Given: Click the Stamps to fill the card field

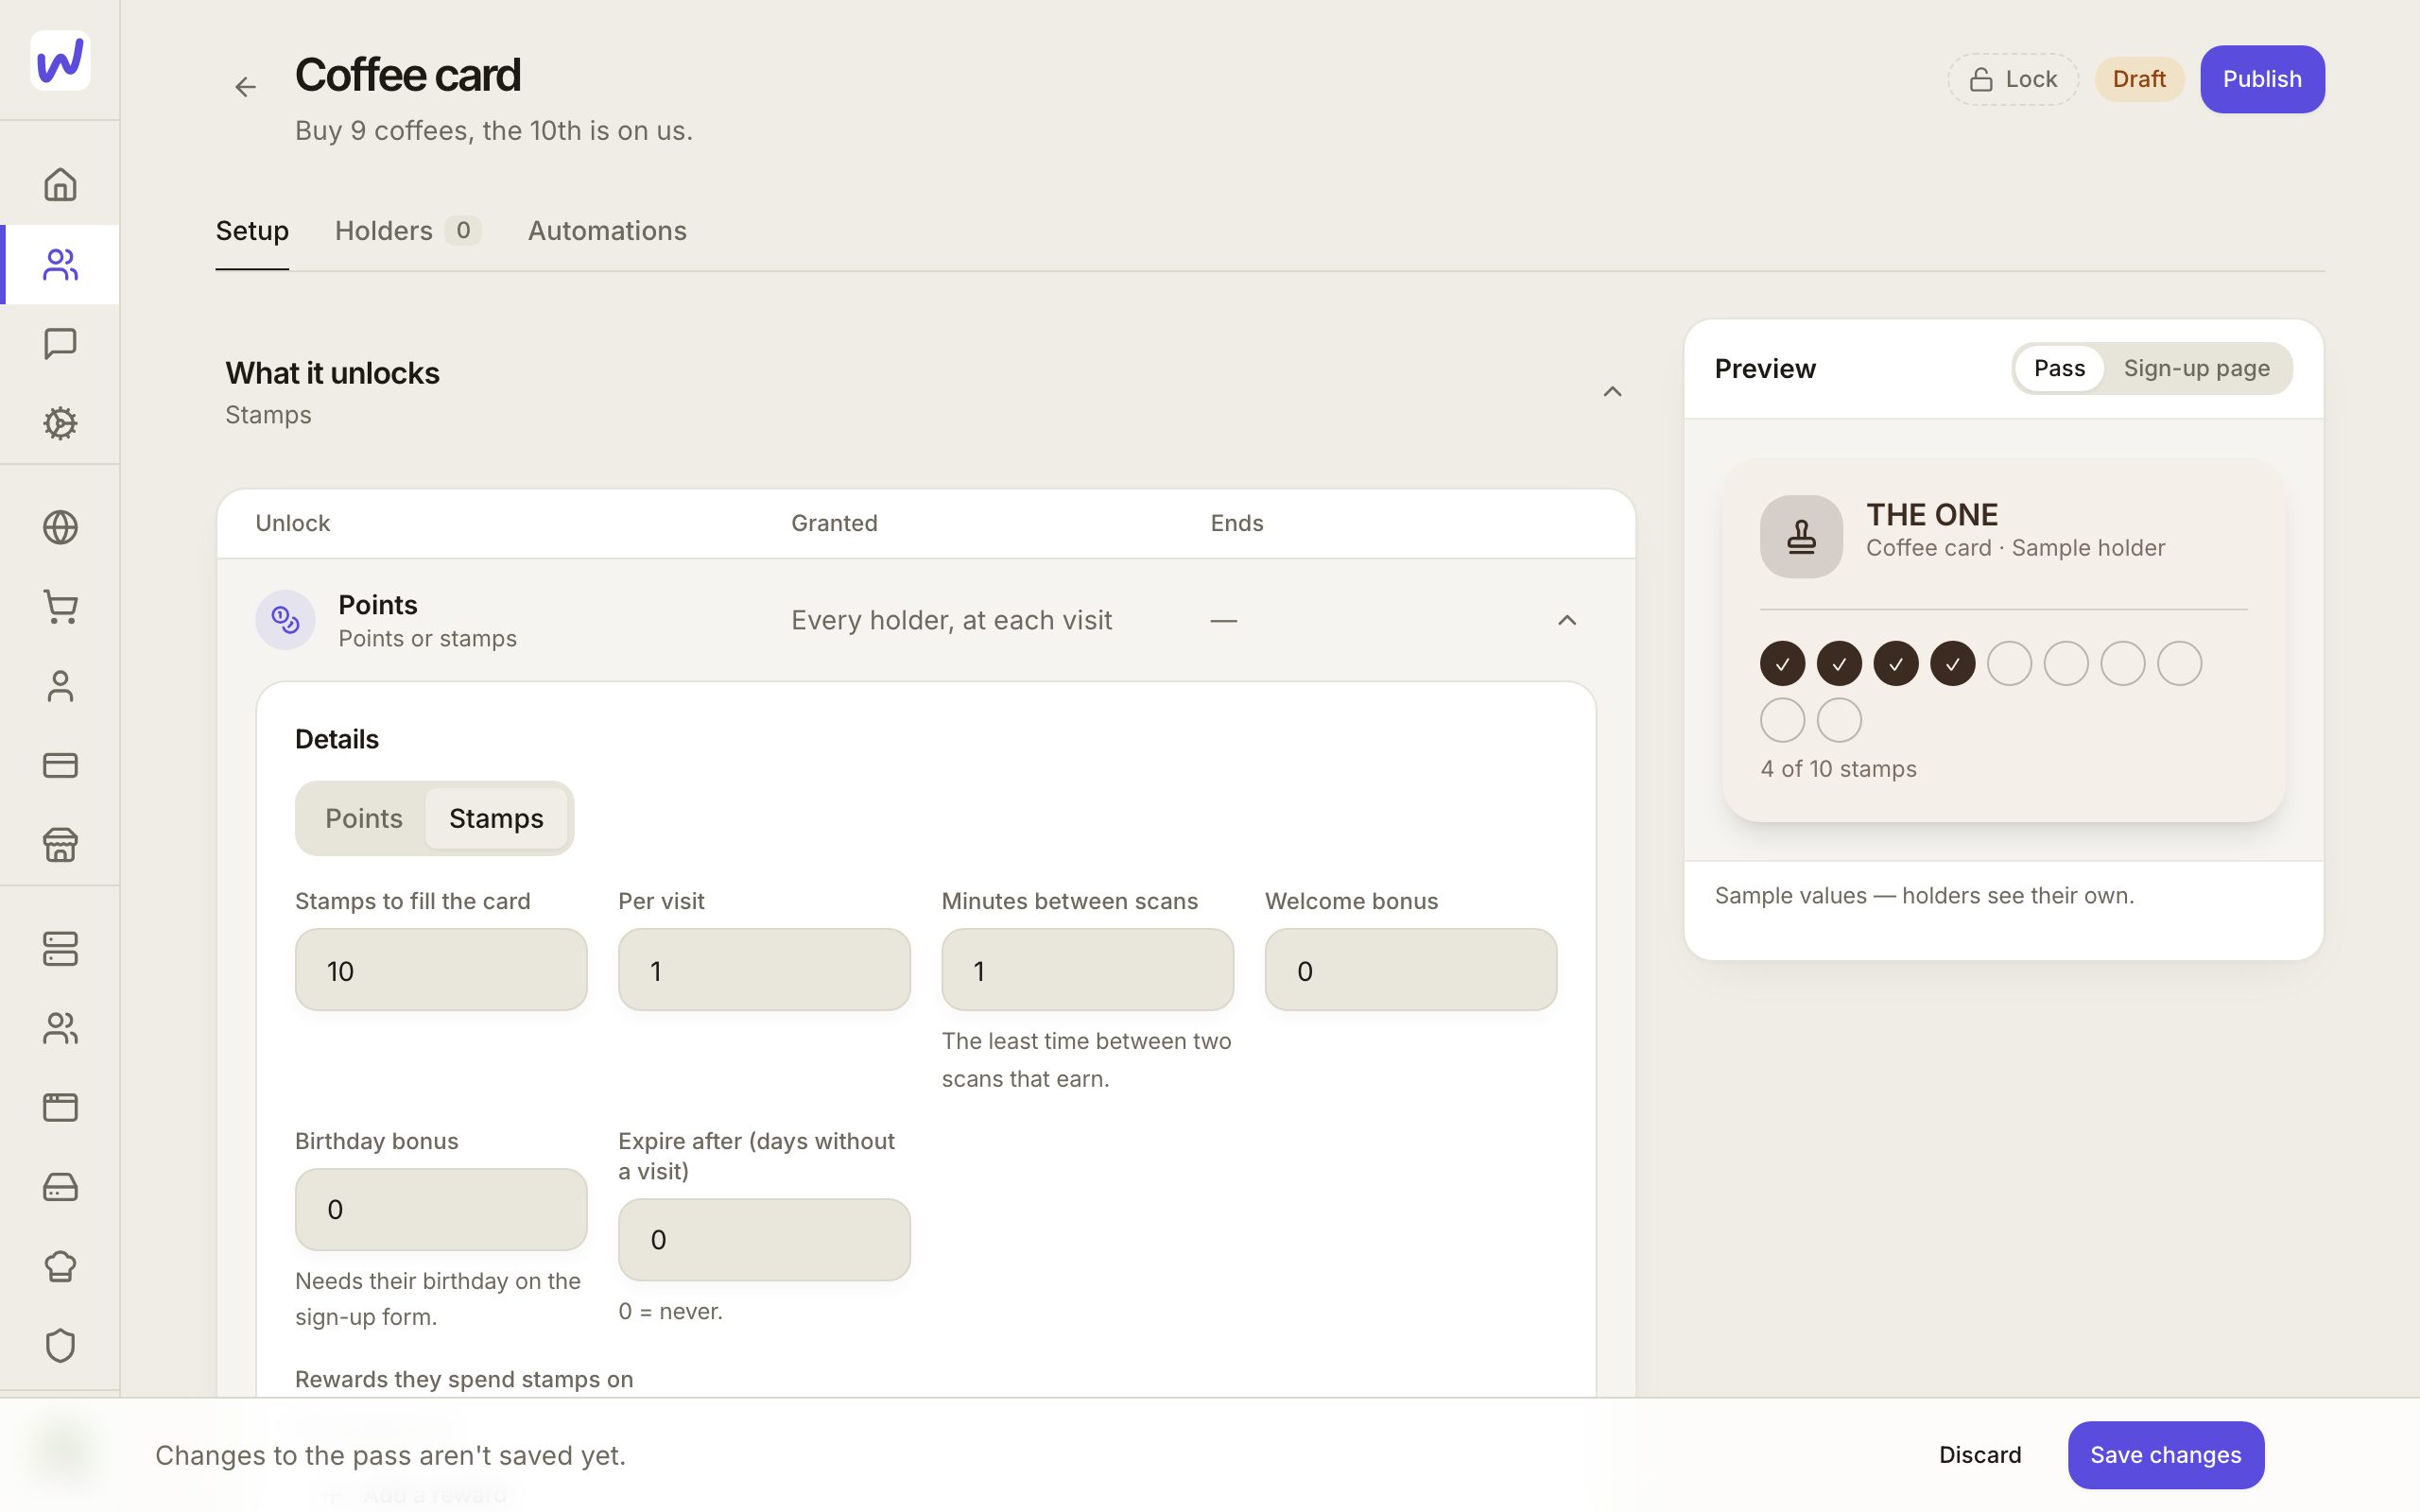Looking at the screenshot, I should click(441, 970).
